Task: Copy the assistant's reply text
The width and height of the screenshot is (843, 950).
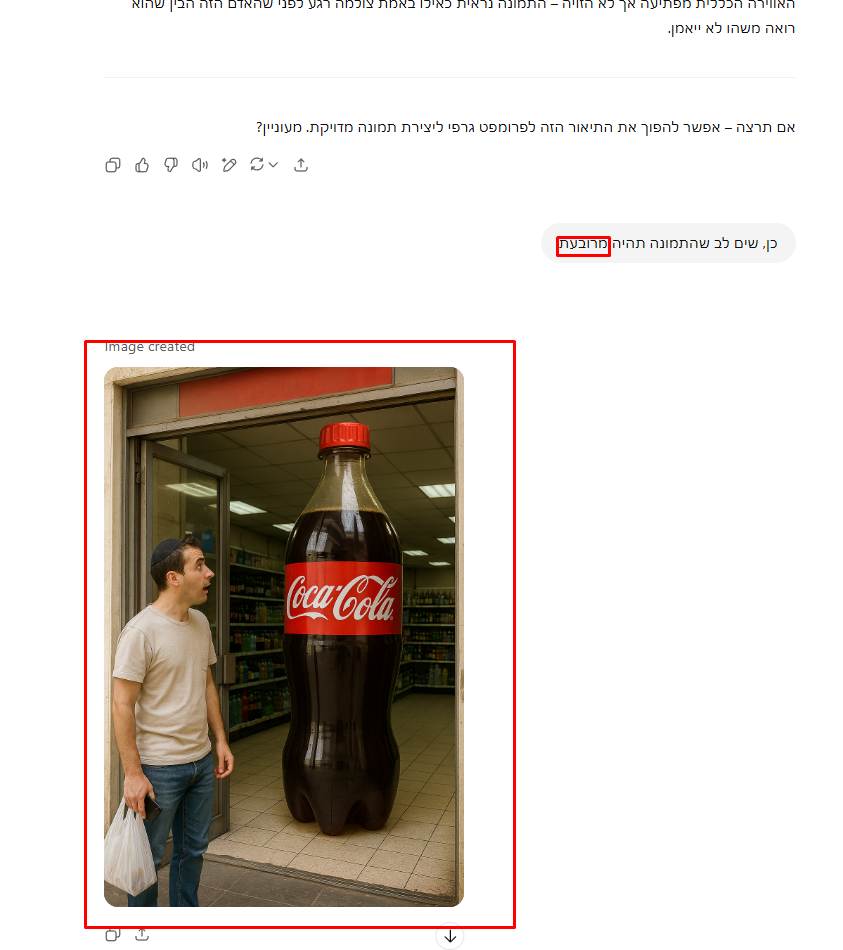Action: click(x=112, y=165)
